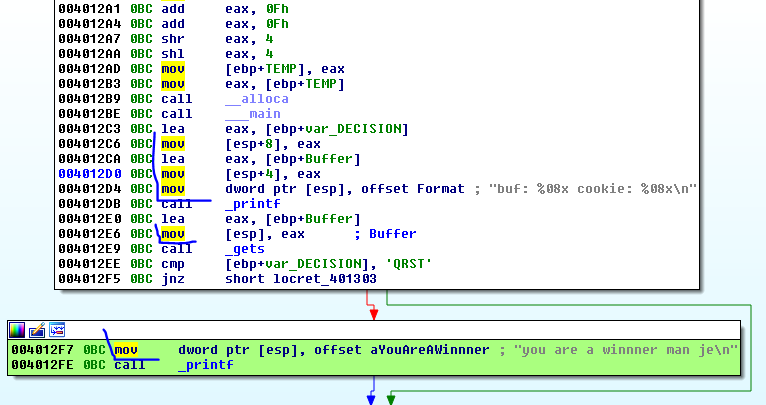766x405 pixels.
Task: Click the red false-branch arrow head
Action: 373,314
